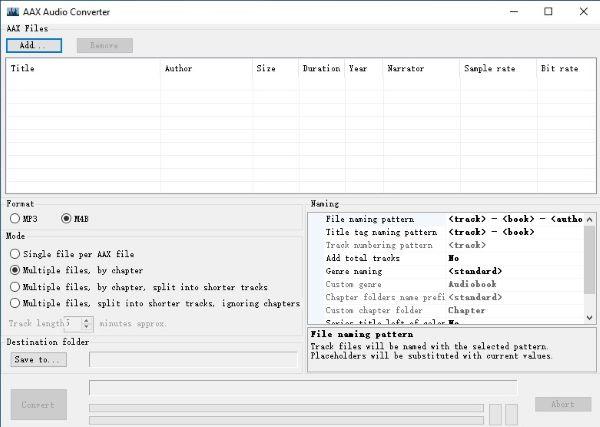This screenshot has width=600, height=427.
Task: Click the Duration column header
Action: (321, 68)
